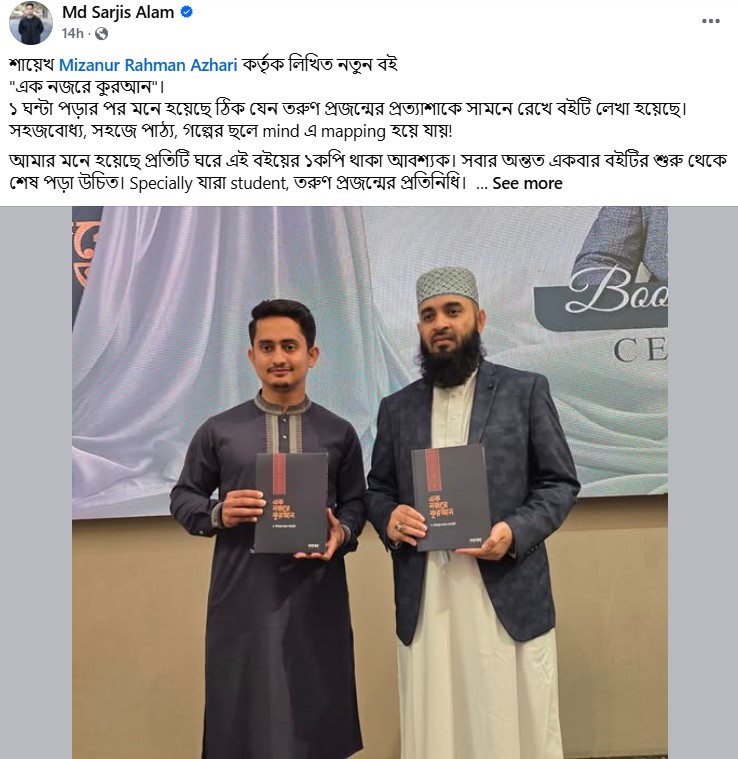
Task: Visit tagged Mizanur Rahman Azhari profile
Action: click(148, 65)
